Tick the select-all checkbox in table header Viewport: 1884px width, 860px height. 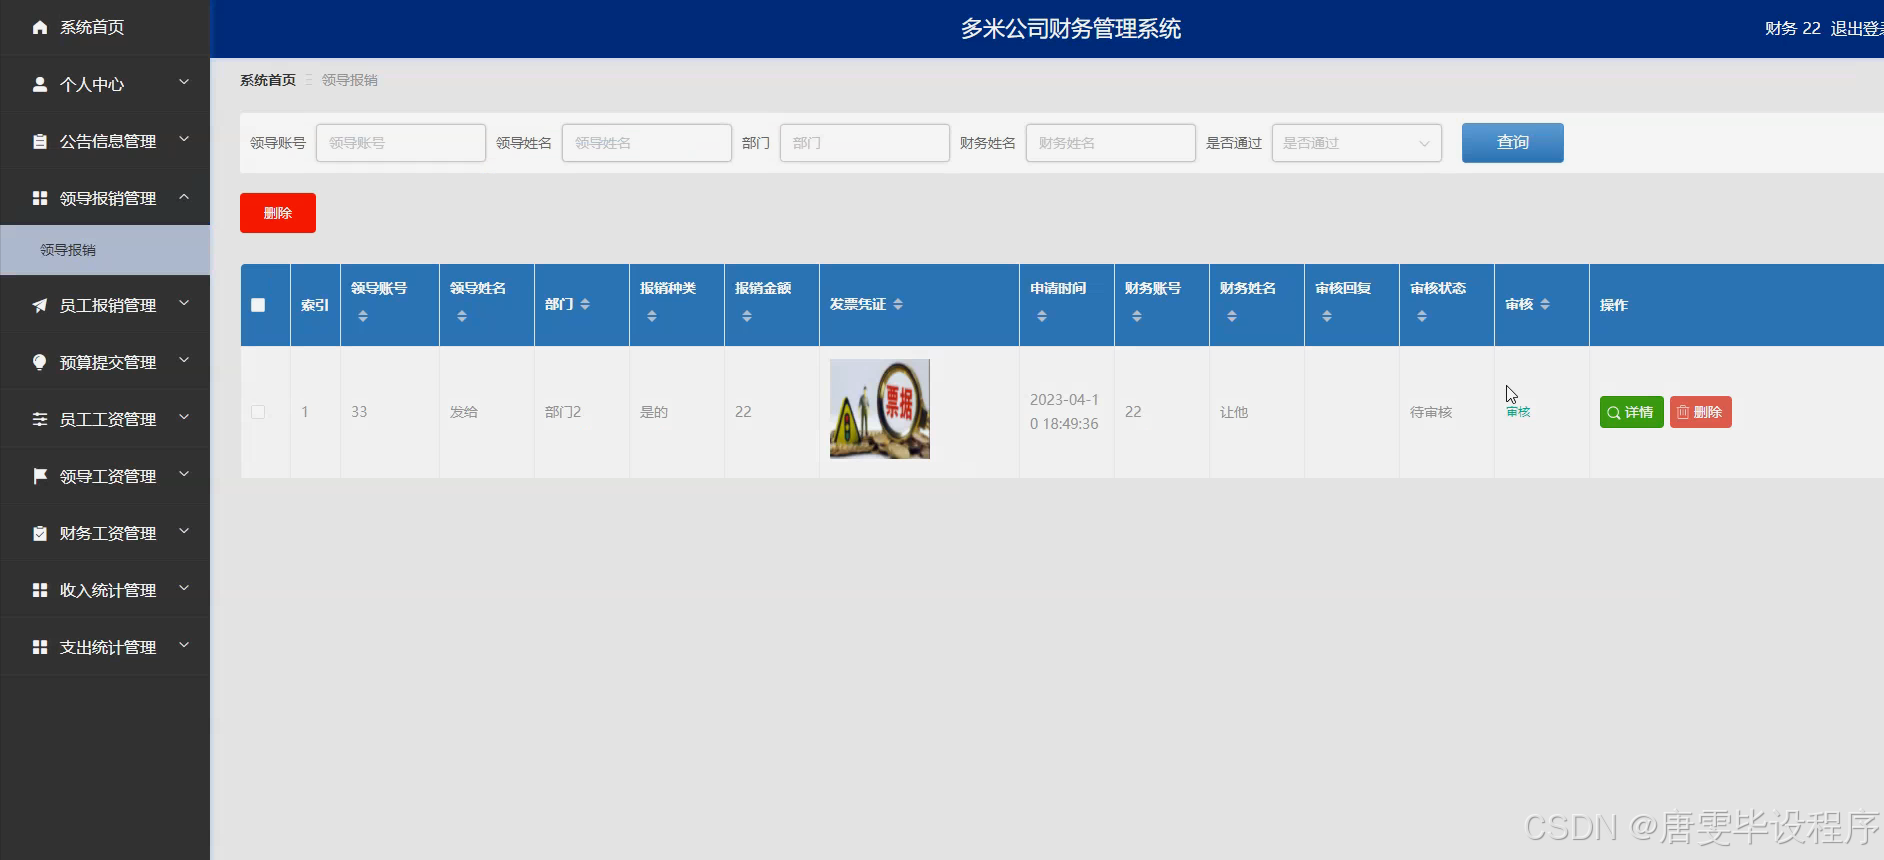pyautogui.click(x=258, y=305)
